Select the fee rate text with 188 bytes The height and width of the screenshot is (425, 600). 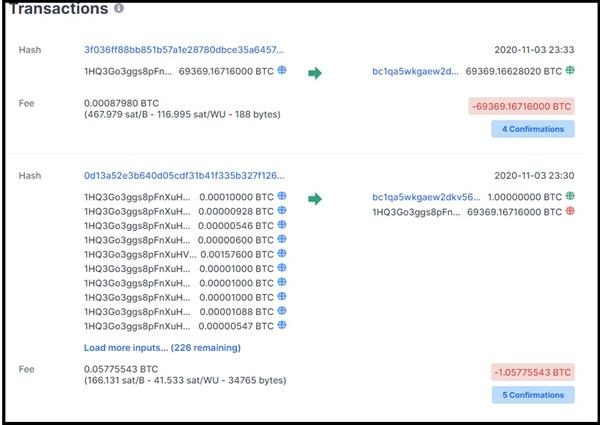(x=182, y=114)
